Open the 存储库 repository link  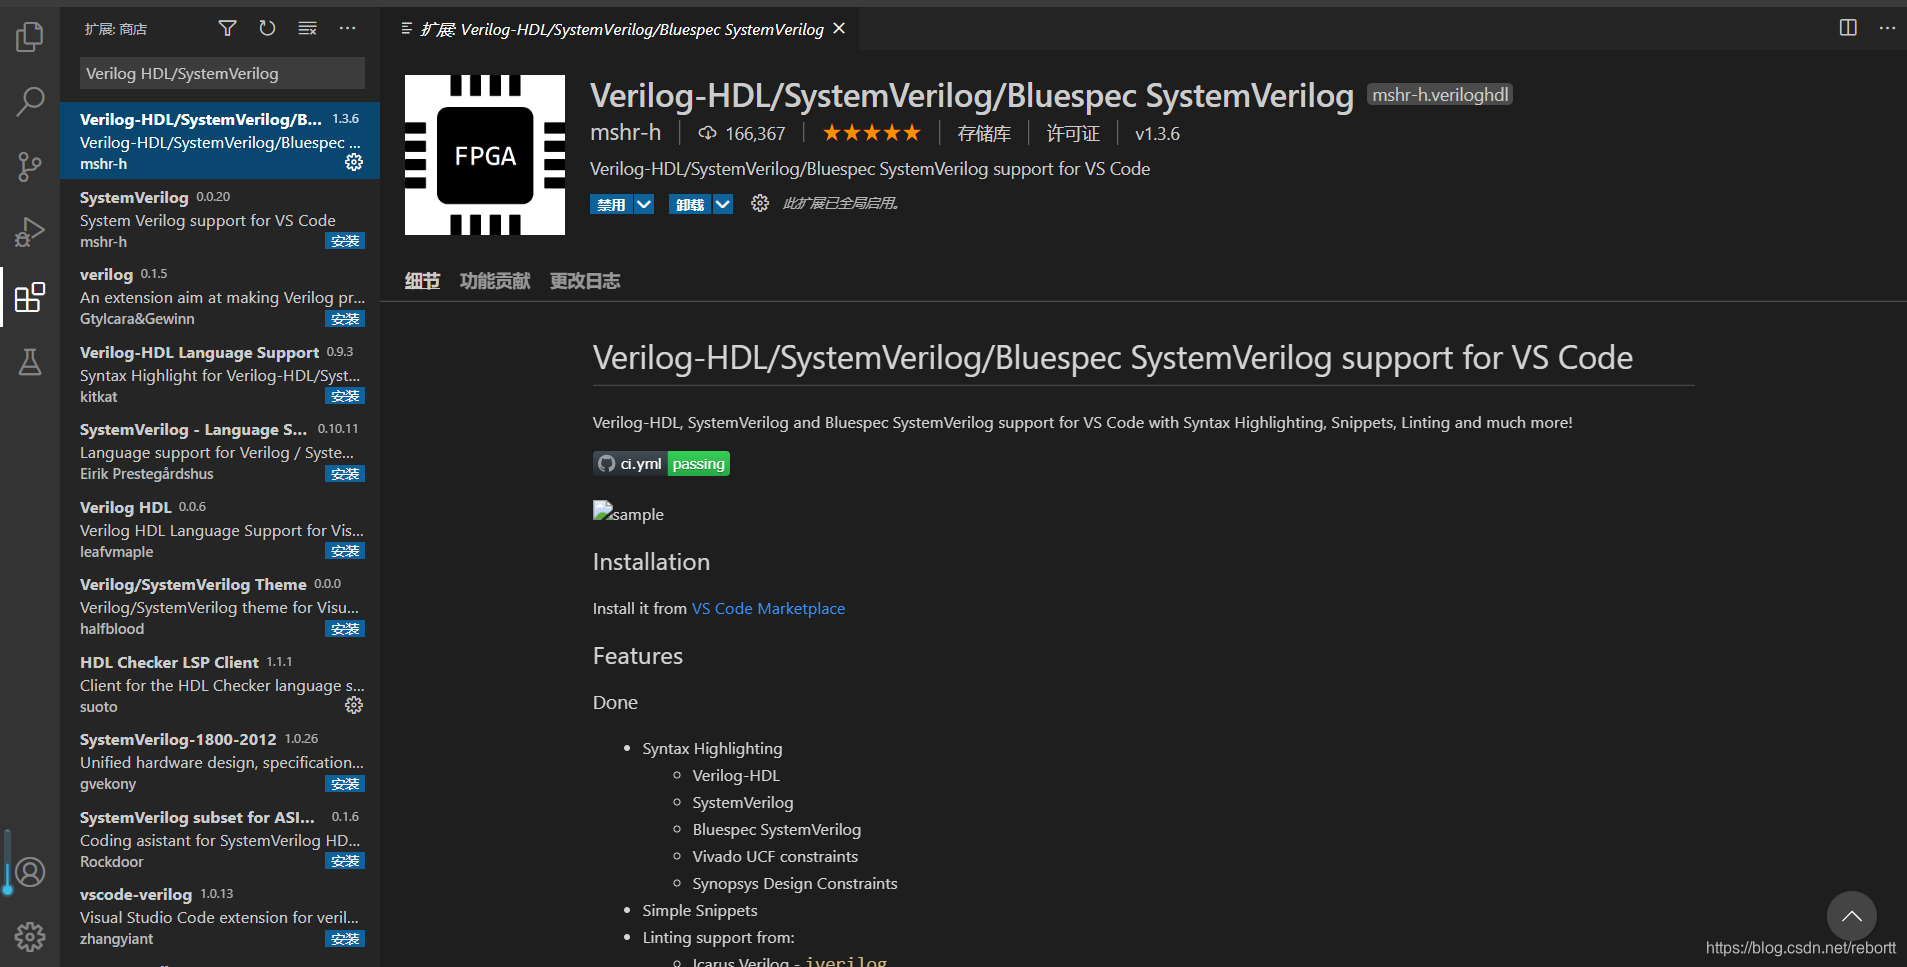(984, 133)
